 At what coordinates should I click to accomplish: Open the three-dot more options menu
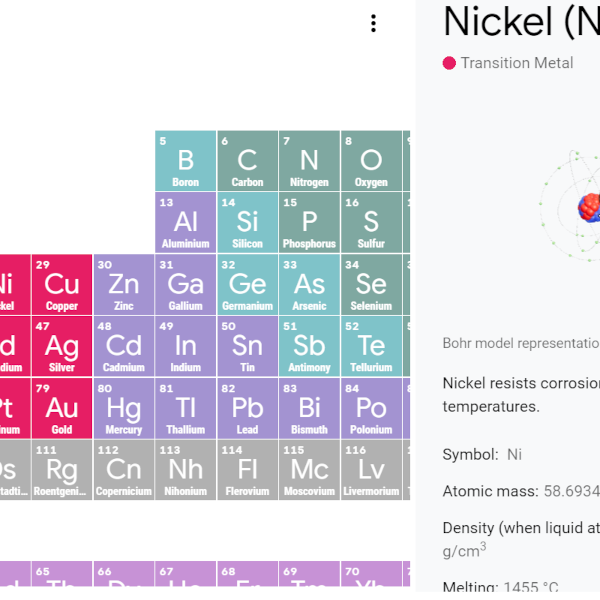[x=373, y=23]
